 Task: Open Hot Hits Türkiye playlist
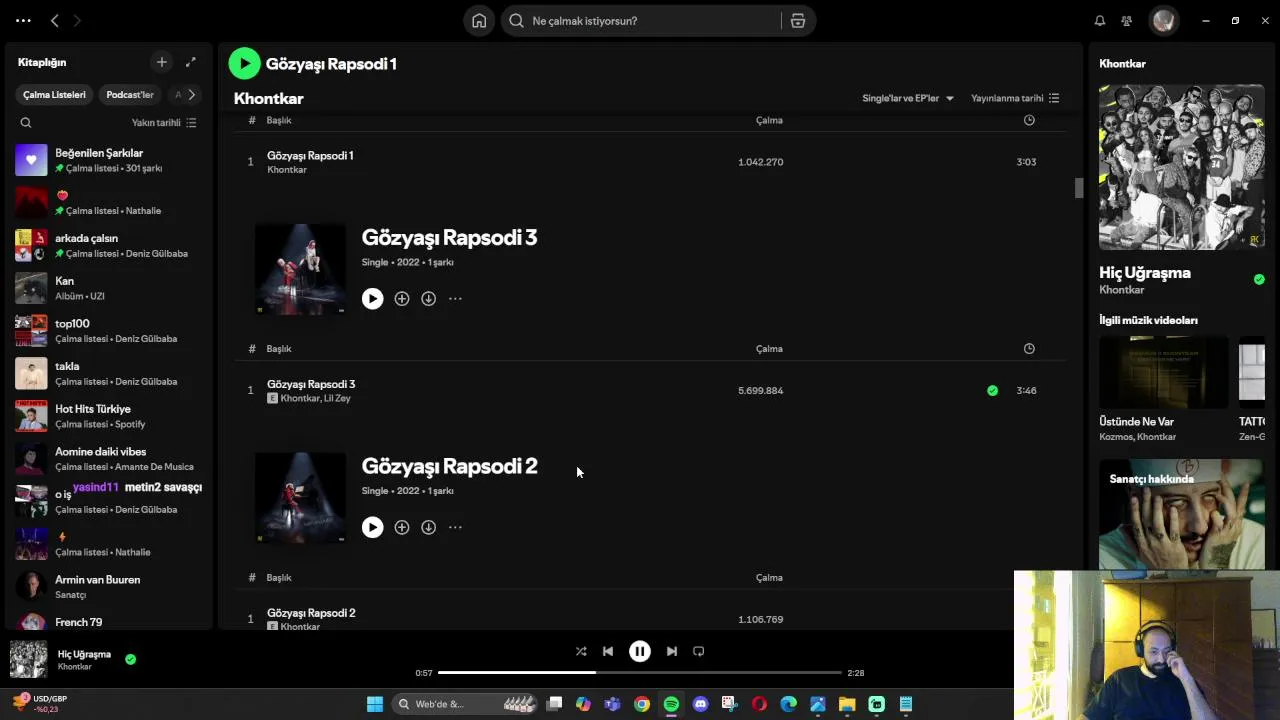click(110, 416)
